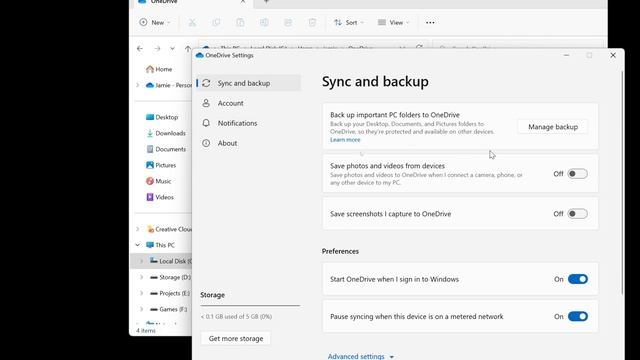Open the Account settings section
This screenshot has width=640, height=360.
pos(249,103)
